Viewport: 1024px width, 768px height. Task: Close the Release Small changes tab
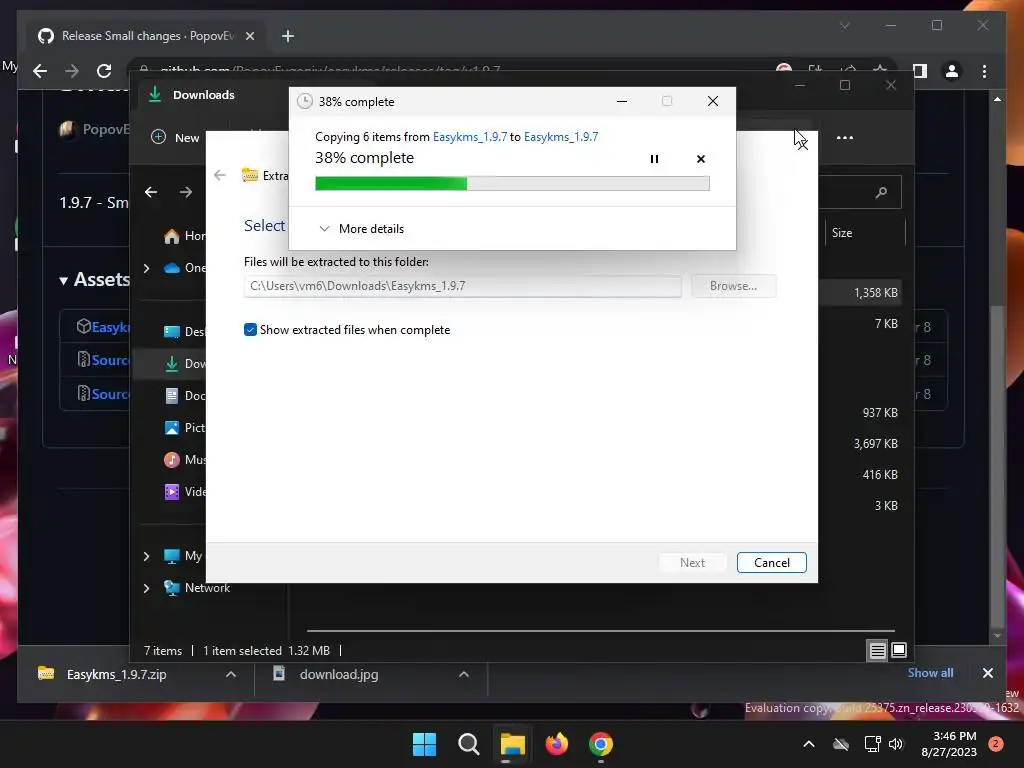pyautogui.click(x=249, y=36)
